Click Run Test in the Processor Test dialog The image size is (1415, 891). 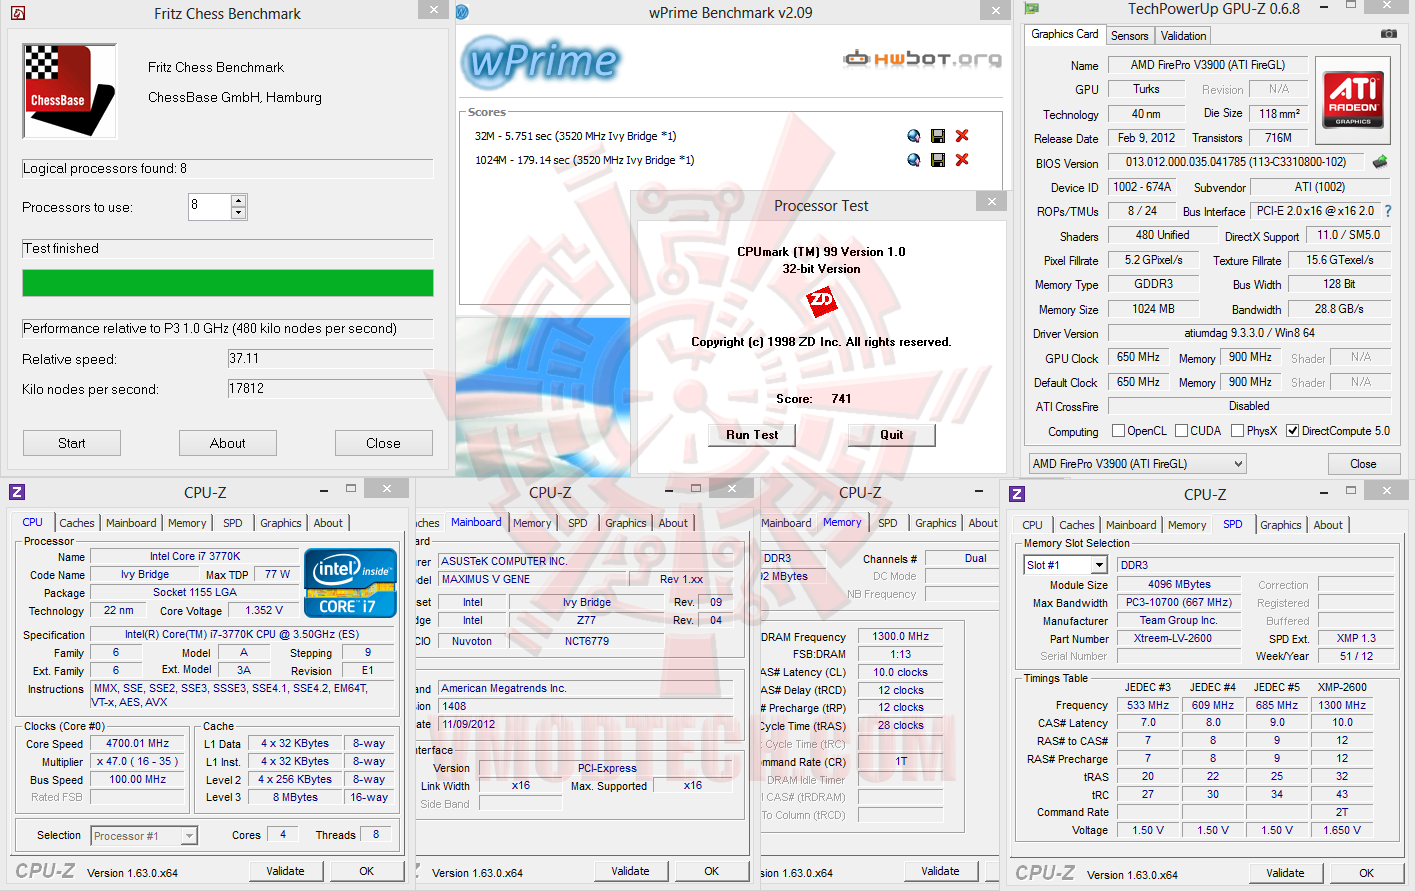pyautogui.click(x=752, y=435)
